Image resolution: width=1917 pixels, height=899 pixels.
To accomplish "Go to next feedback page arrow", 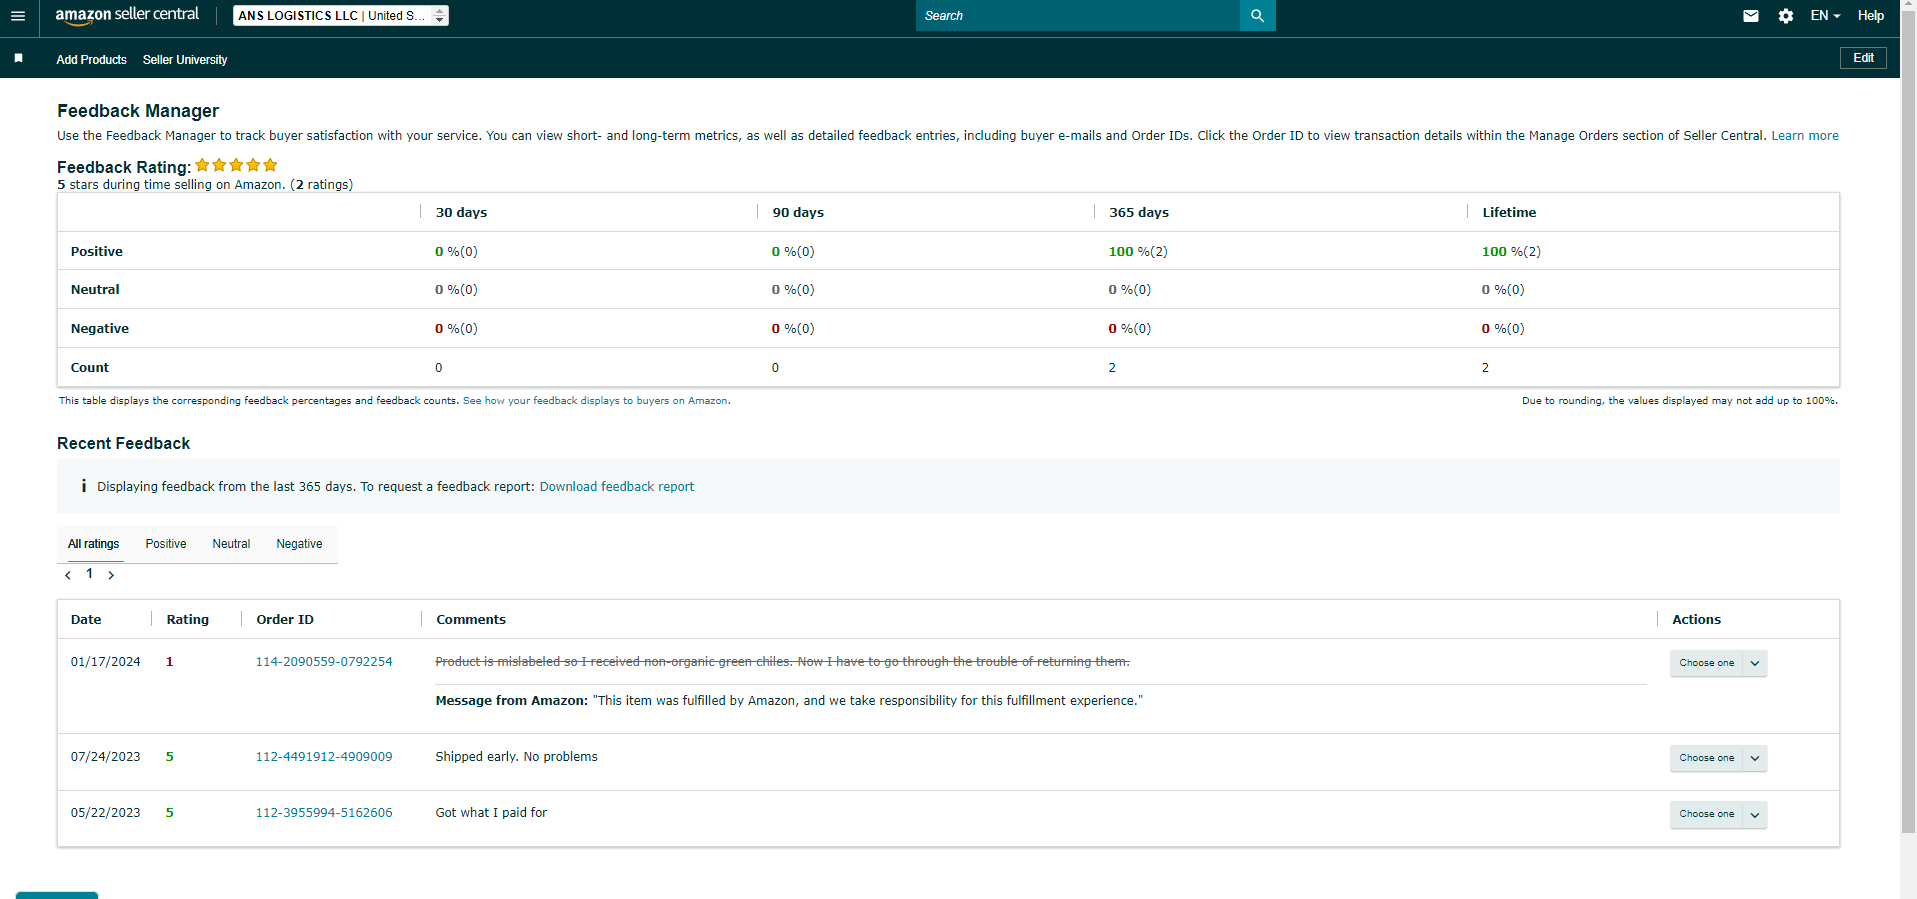I will pos(111,575).
